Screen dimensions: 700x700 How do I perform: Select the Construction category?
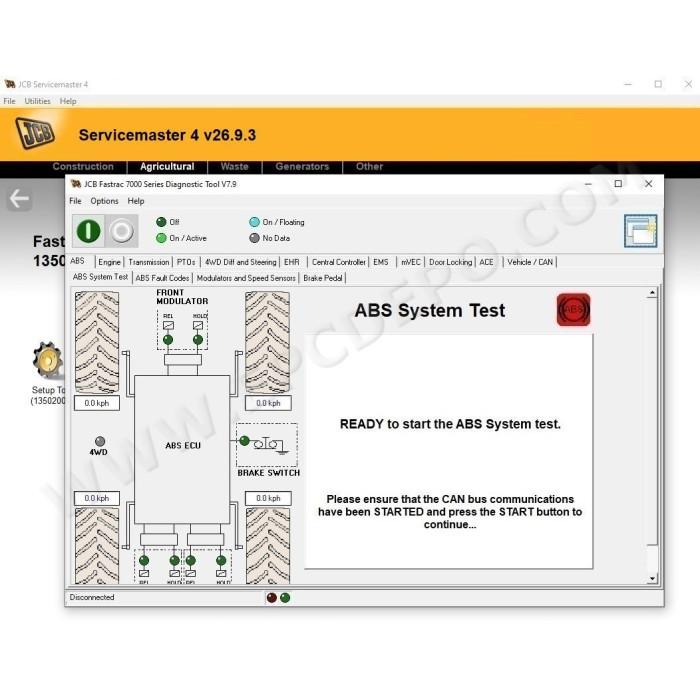tap(83, 167)
